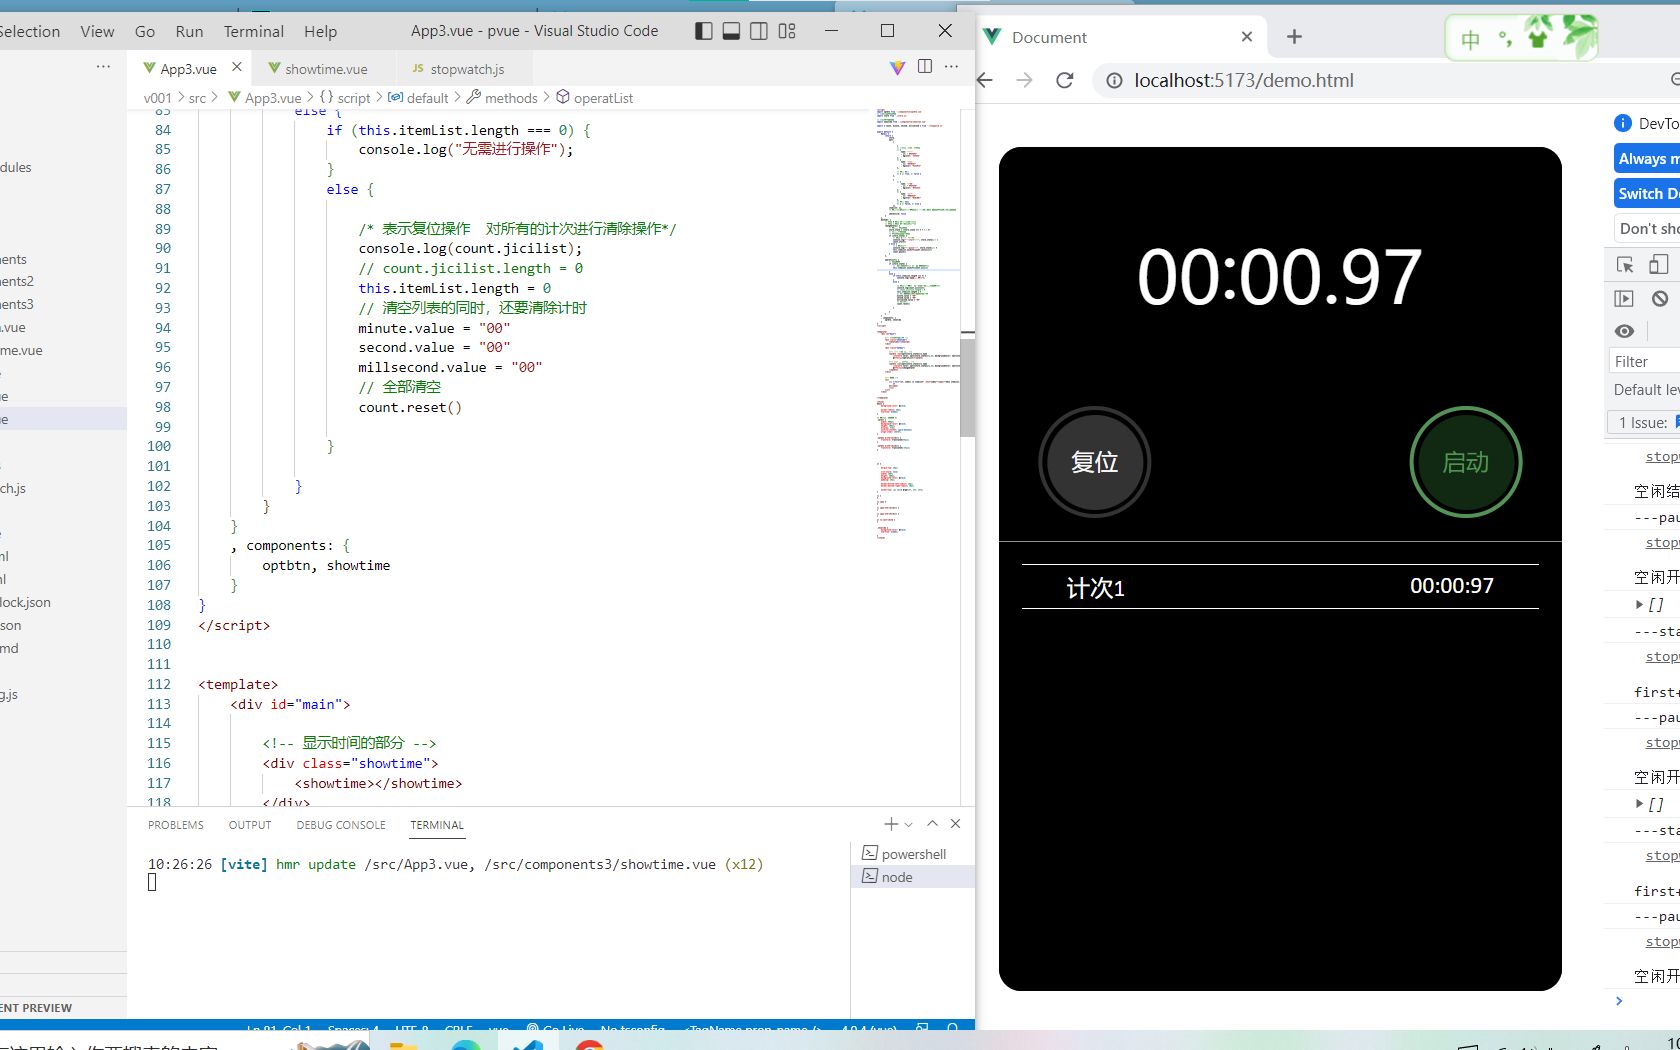Click the console Filter field
This screenshot has width=1680, height=1050.
(x=1644, y=362)
